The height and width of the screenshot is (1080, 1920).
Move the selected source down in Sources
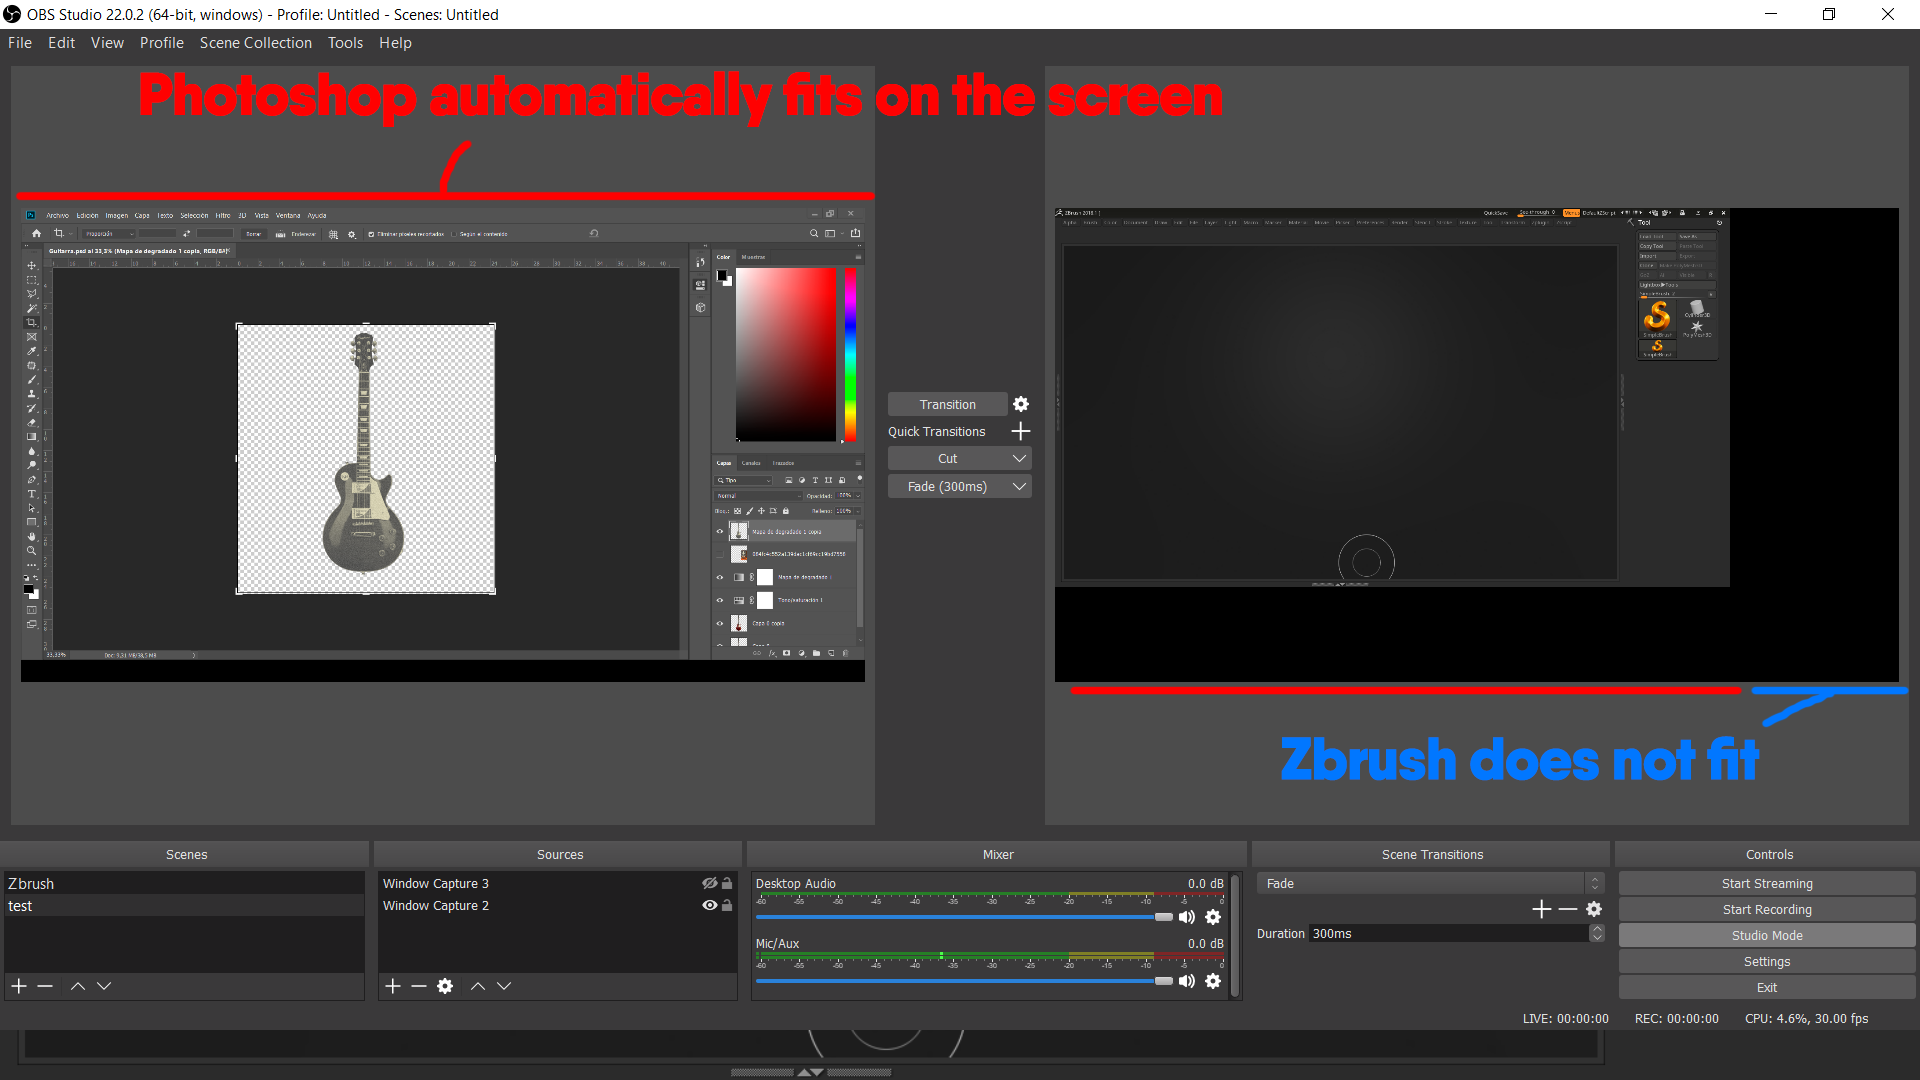pos(504,986)
